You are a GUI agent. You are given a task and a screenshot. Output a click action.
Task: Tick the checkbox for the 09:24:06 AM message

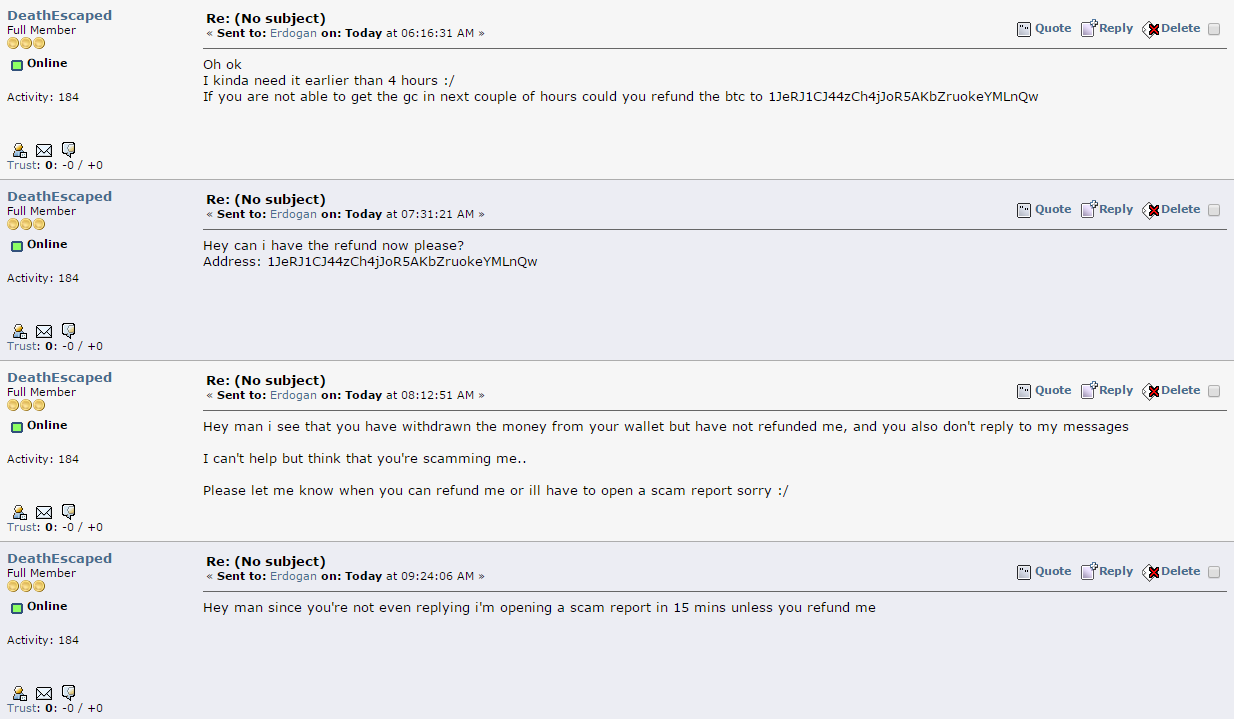(x=1214, y=573)
